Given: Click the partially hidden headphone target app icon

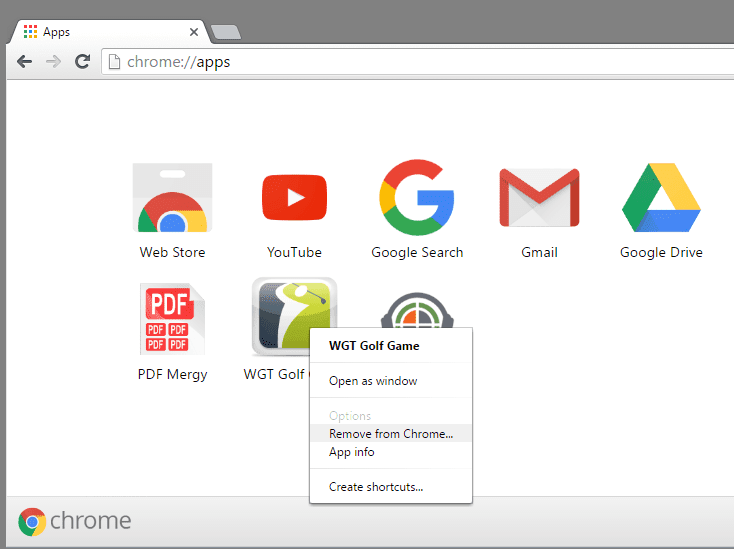Looking at the screenshot, I should (417, 310).
